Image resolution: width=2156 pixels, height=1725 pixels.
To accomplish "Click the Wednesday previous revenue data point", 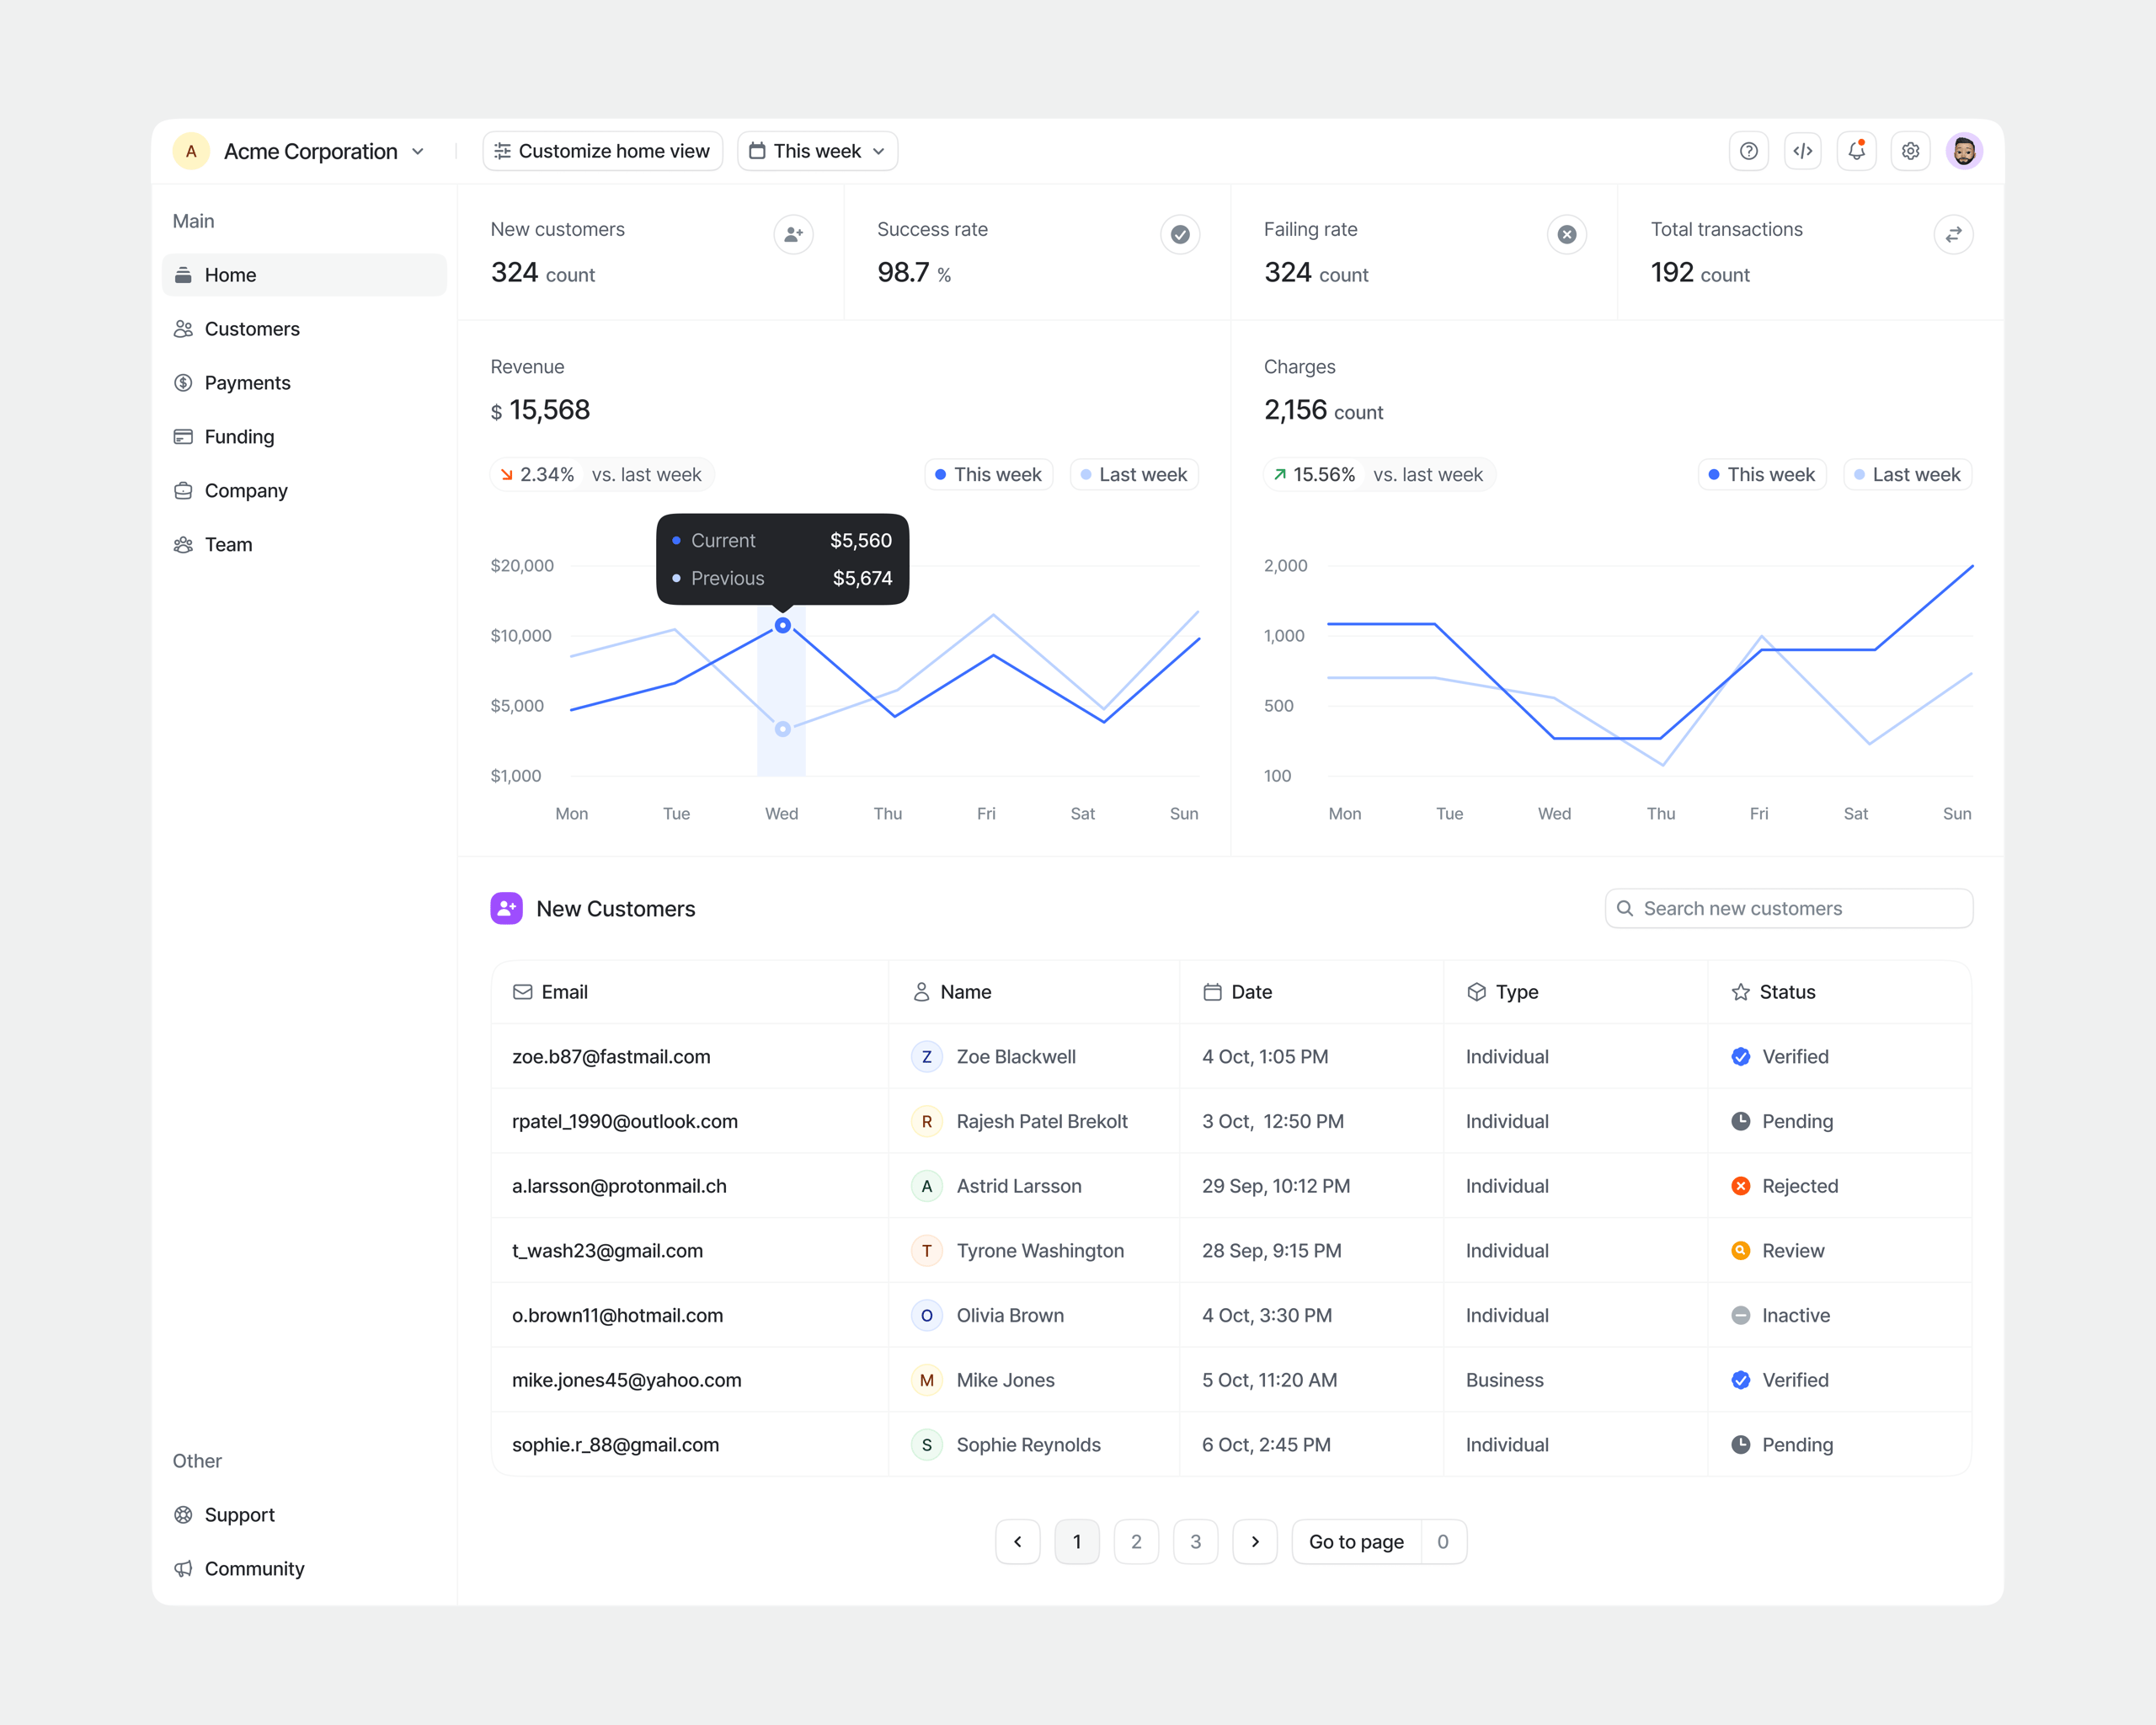I will coord(783,729).
